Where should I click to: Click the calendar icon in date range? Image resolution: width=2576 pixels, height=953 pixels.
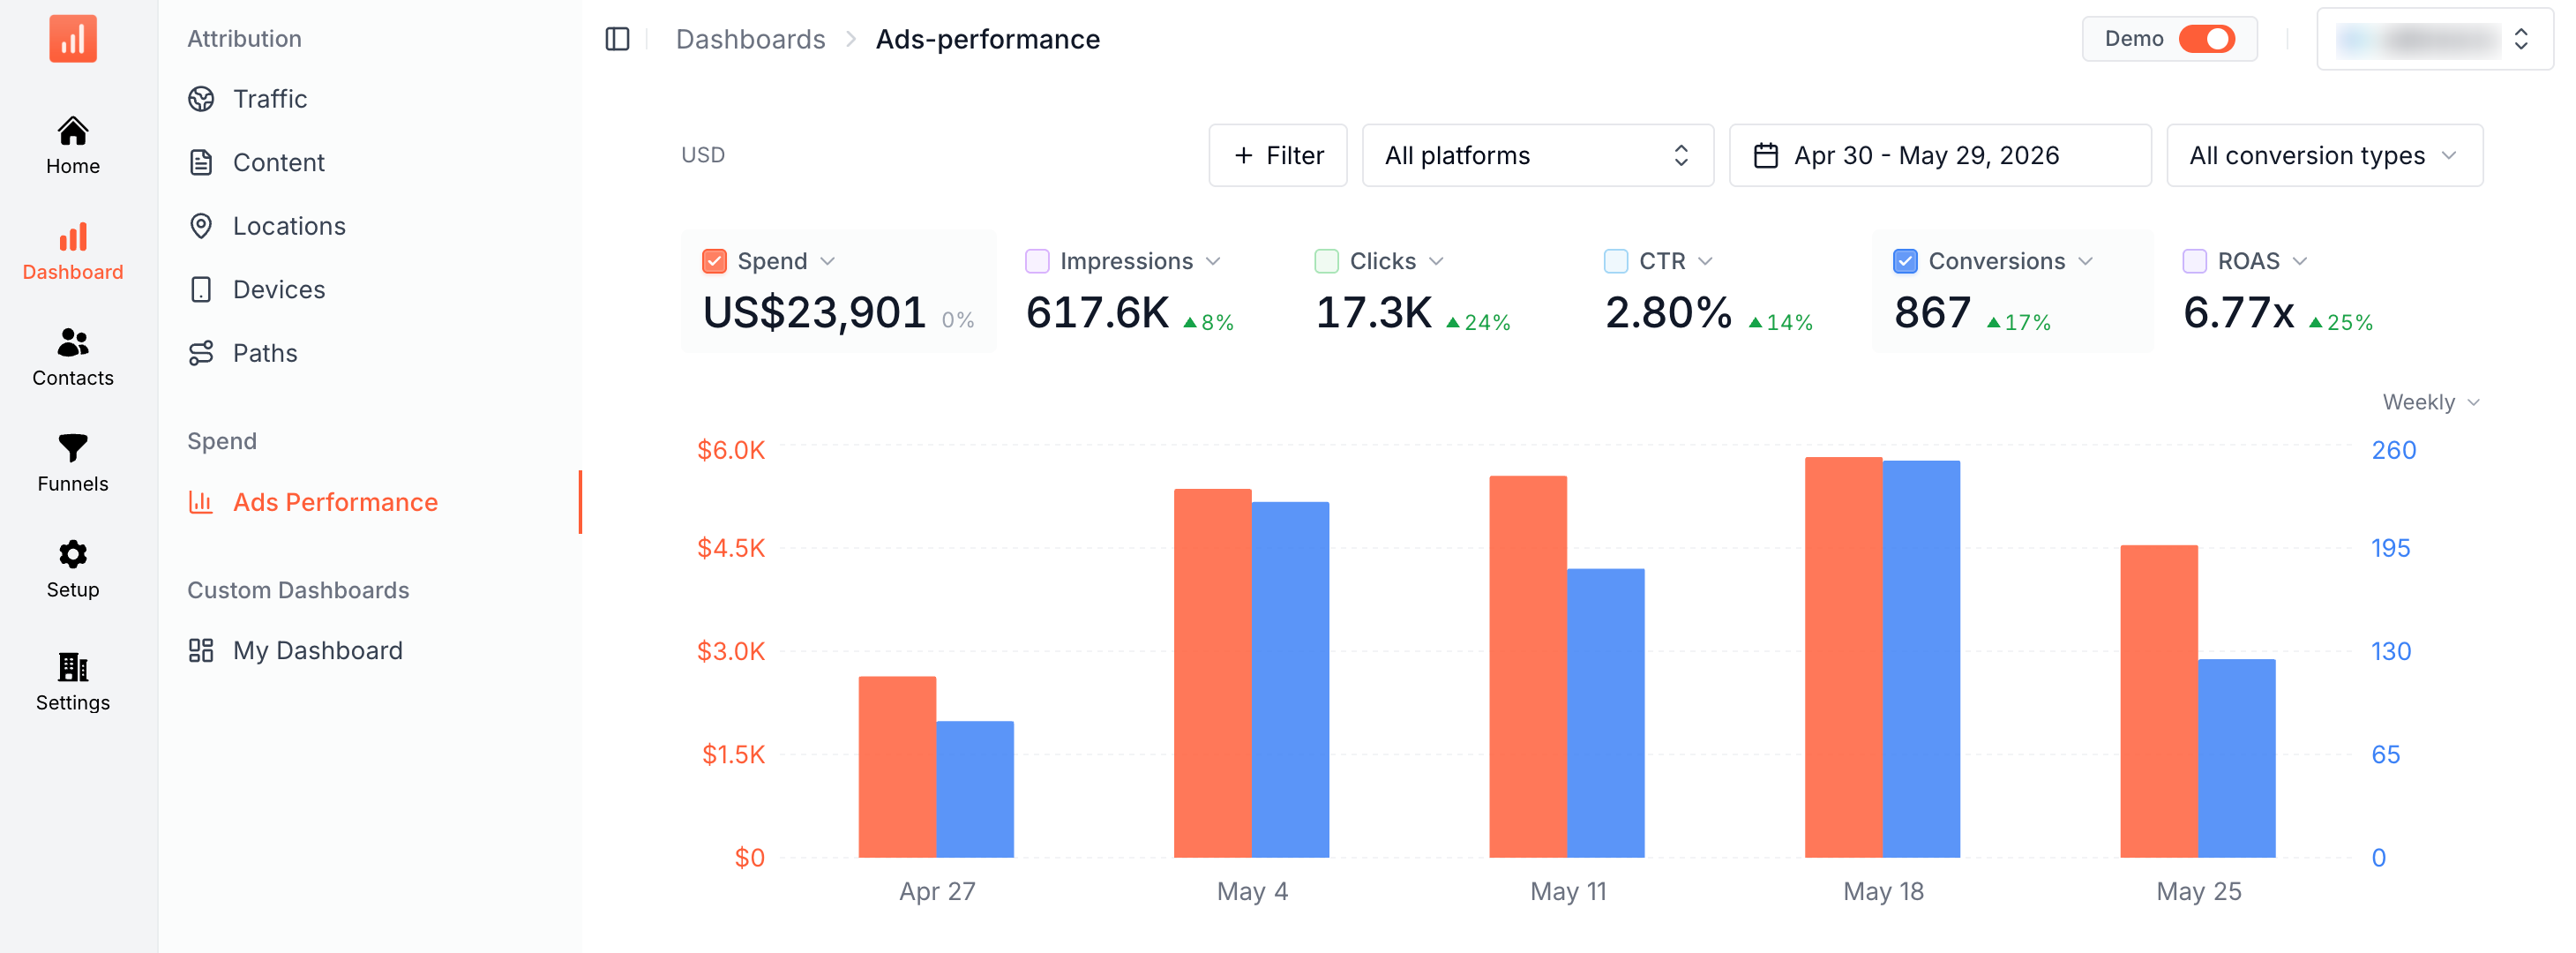(x=1765, y=156)
